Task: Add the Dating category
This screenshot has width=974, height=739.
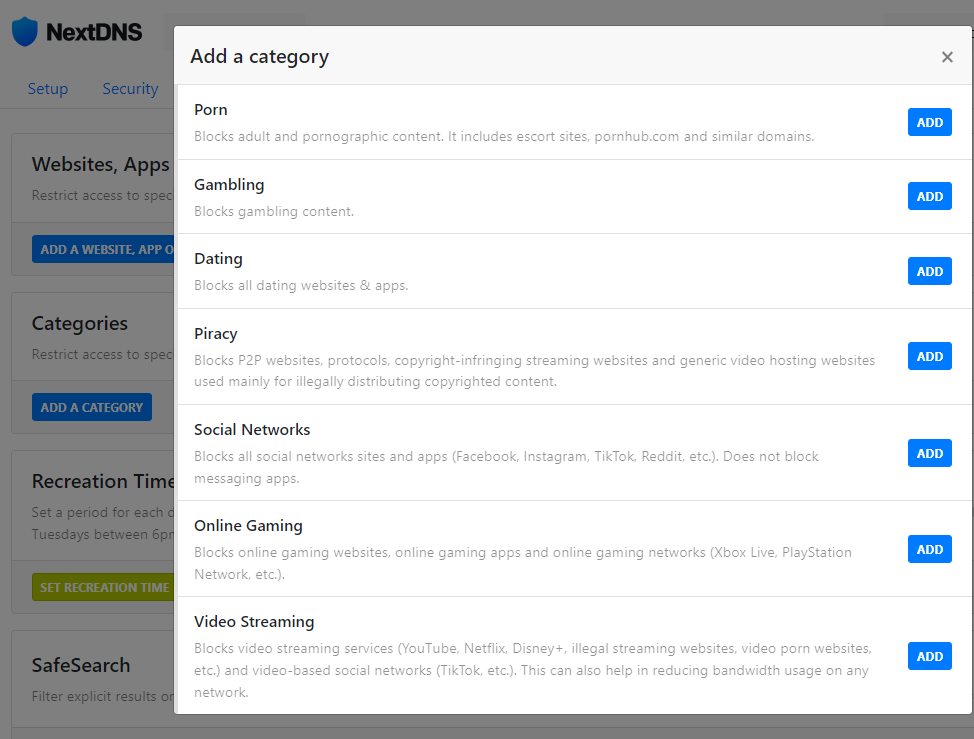Action: [x=929, y=271]
